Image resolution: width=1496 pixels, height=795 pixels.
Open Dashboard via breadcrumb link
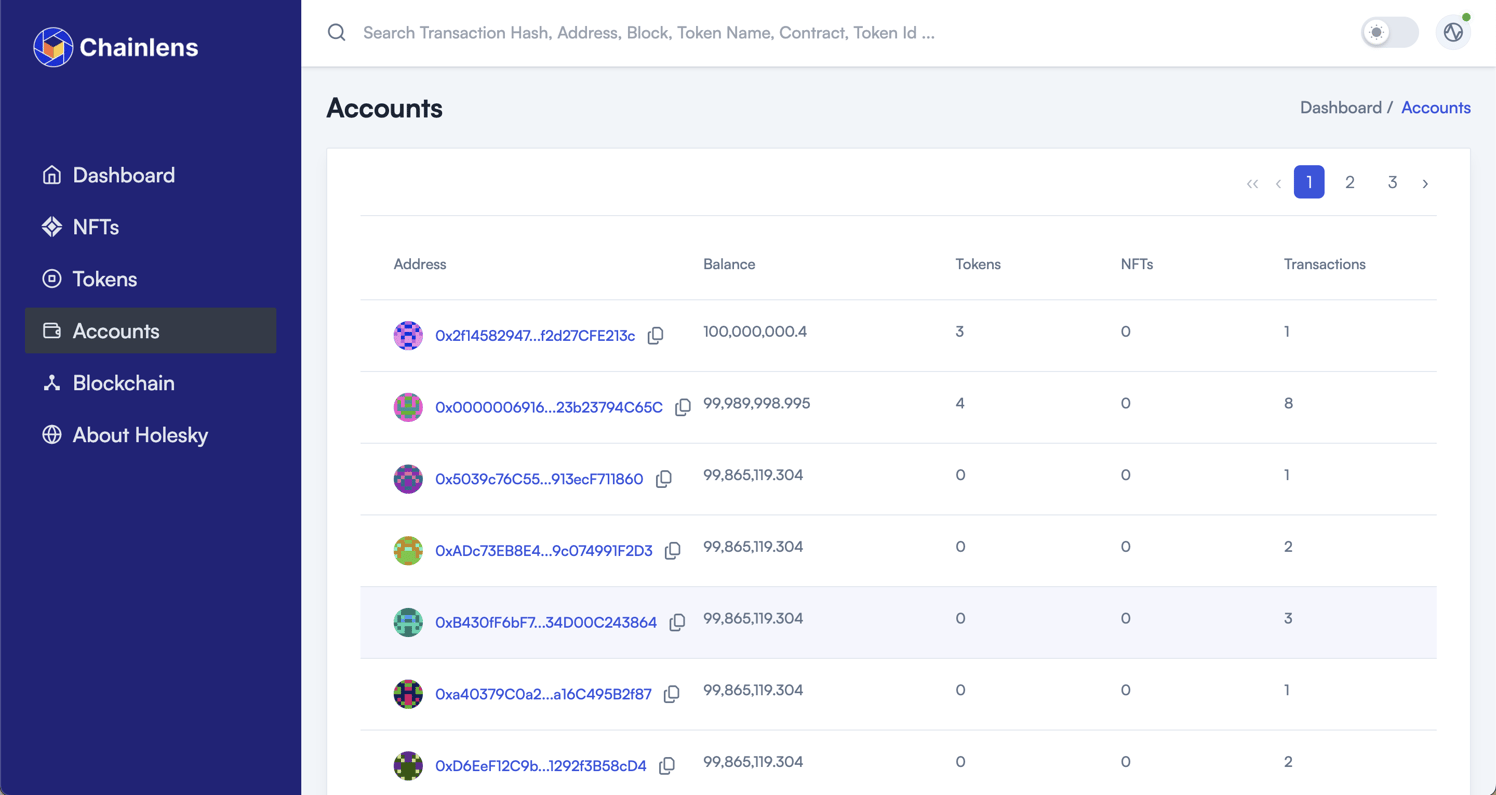point(1341,107)
